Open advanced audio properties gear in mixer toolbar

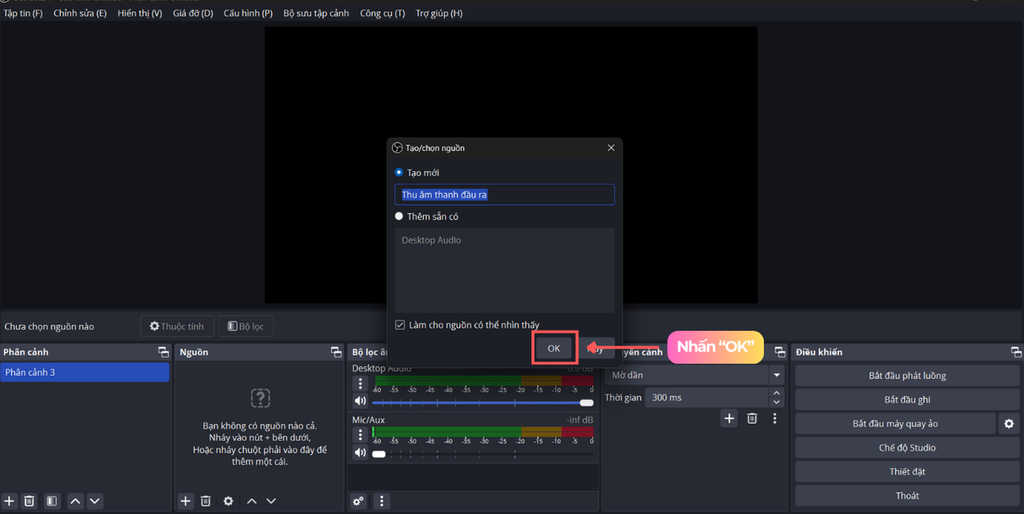(x=358, y=501)
